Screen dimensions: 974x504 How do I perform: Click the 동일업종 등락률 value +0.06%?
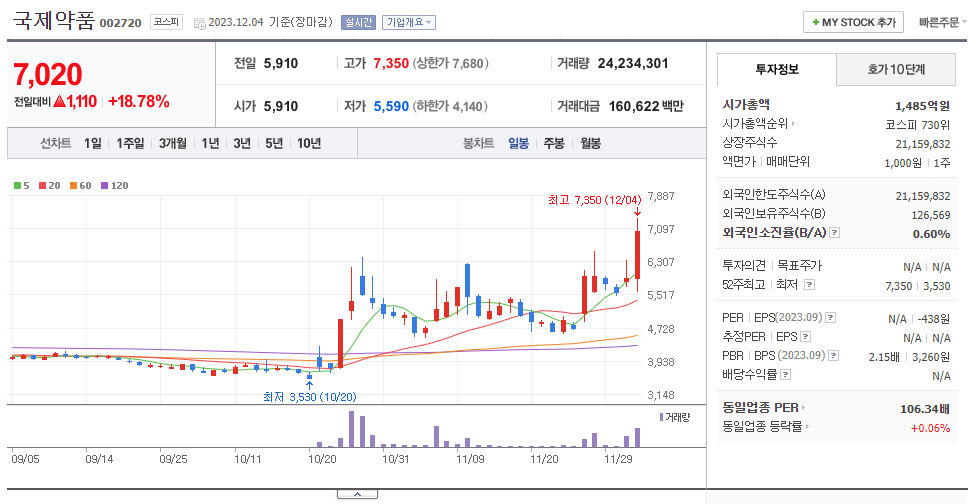coord(931,428)
